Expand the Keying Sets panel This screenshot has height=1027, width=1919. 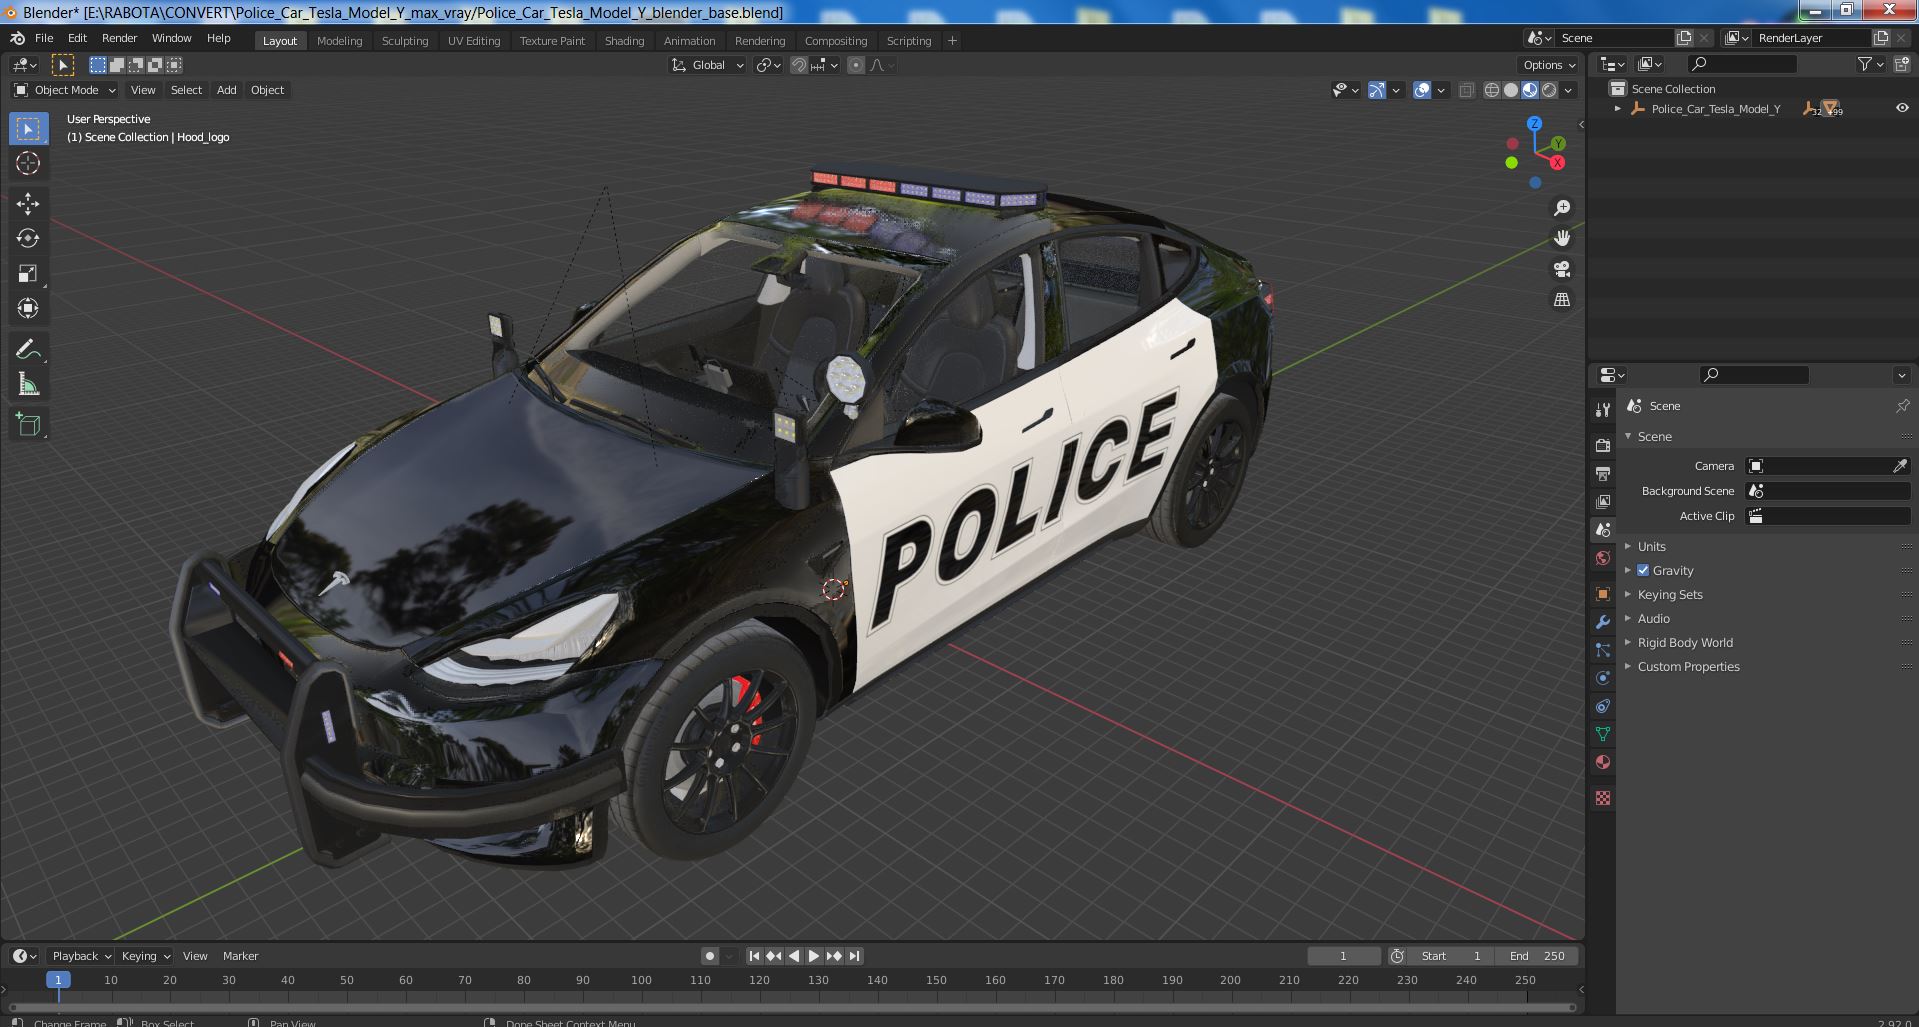click(x=1669, y=594)
